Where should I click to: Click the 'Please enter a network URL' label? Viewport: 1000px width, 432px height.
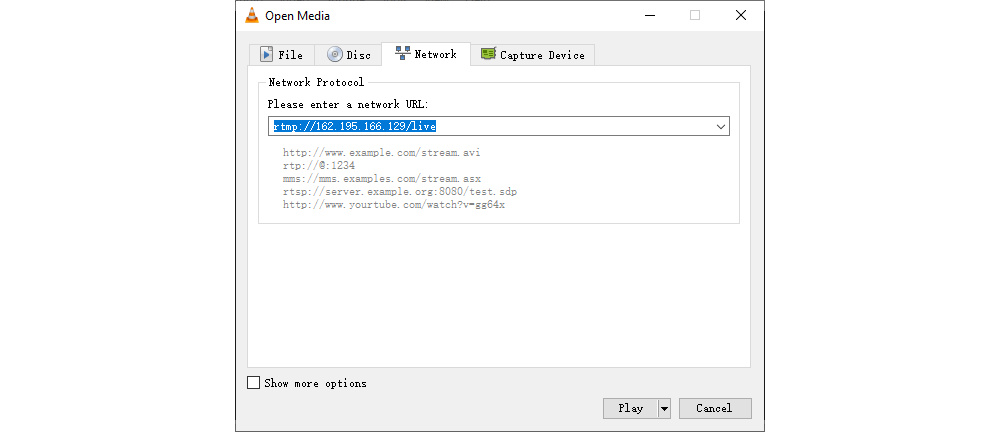tap(347, 104)
